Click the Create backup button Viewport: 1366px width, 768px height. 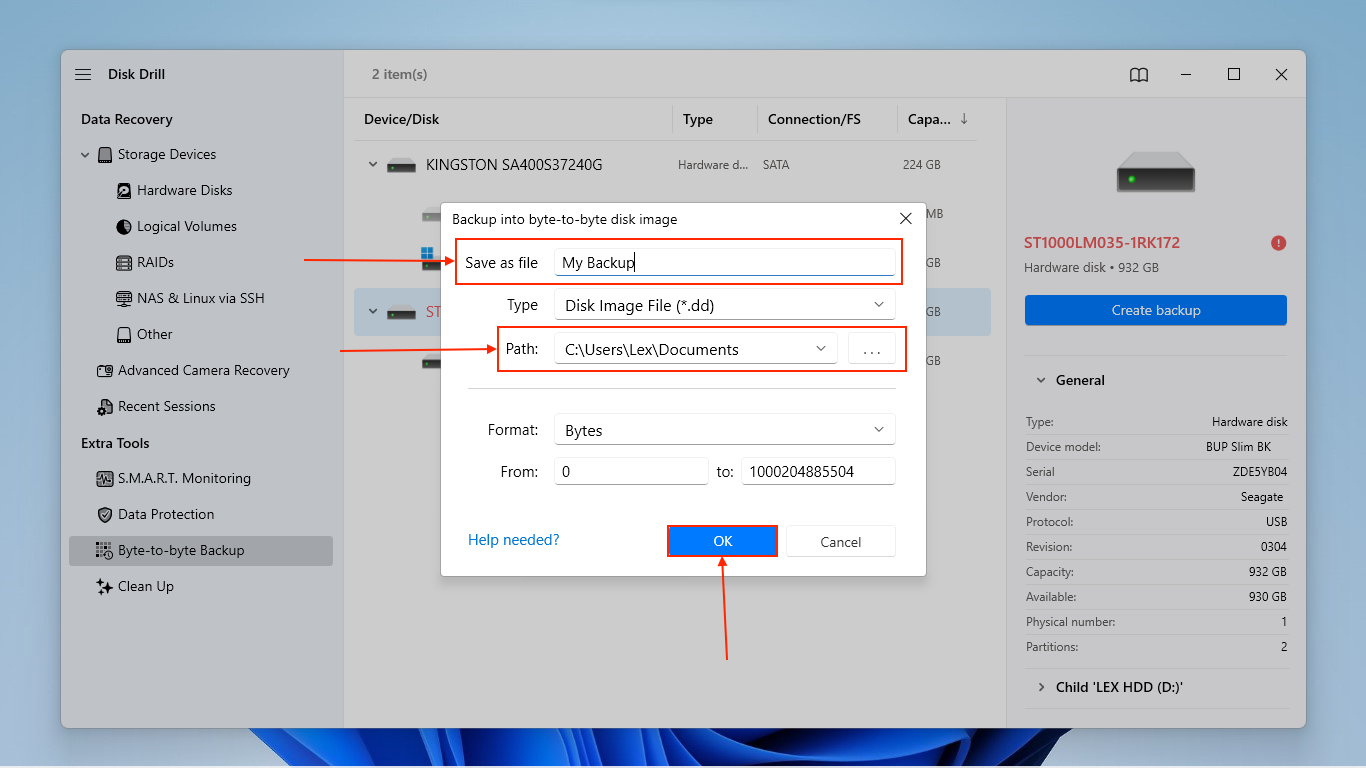point(1155,310)
